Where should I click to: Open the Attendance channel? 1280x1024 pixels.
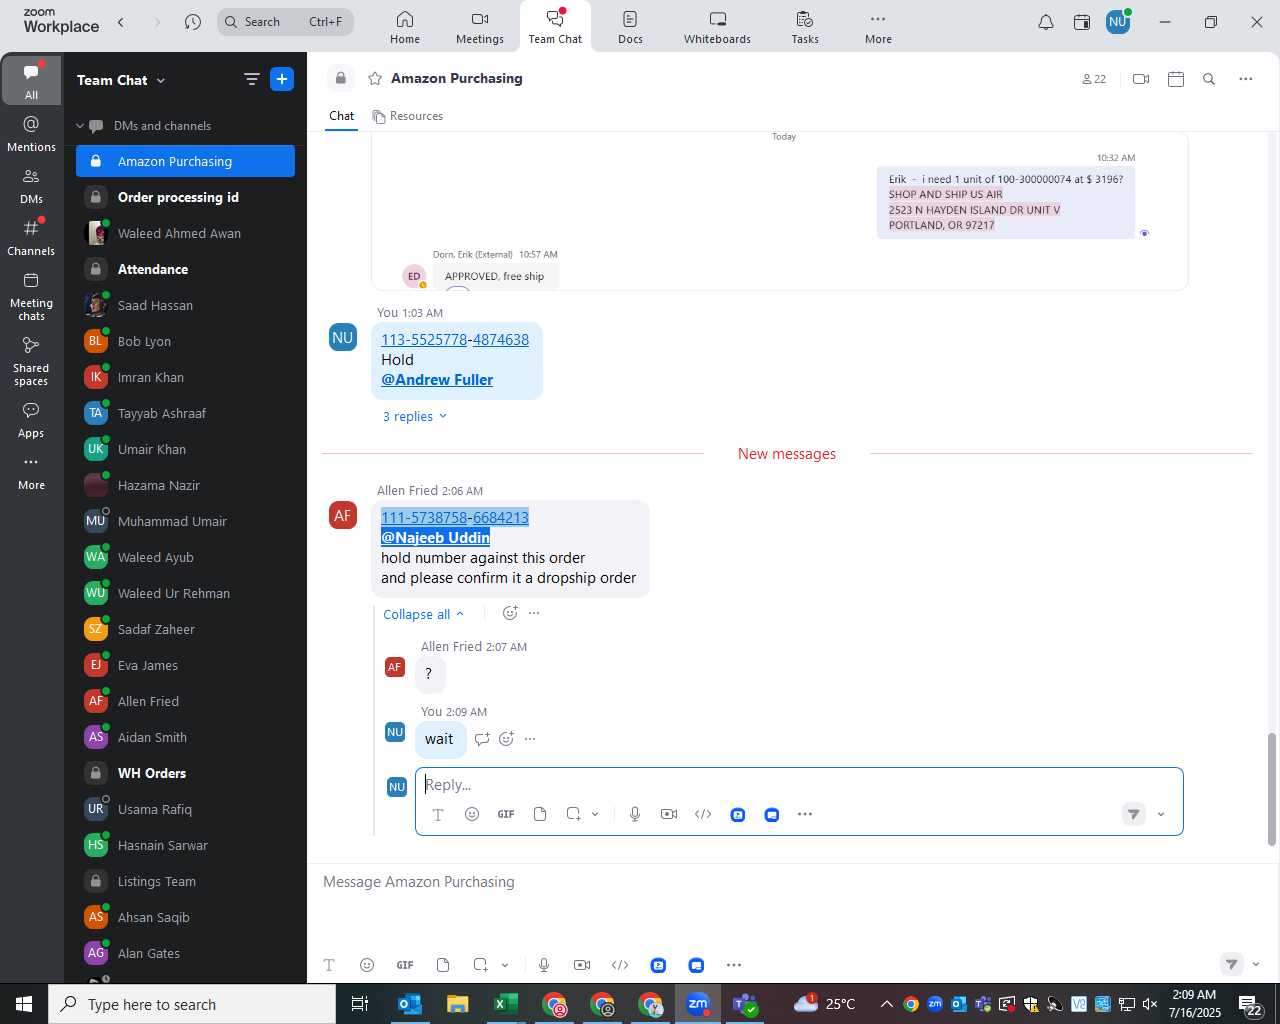click(186, 269)
